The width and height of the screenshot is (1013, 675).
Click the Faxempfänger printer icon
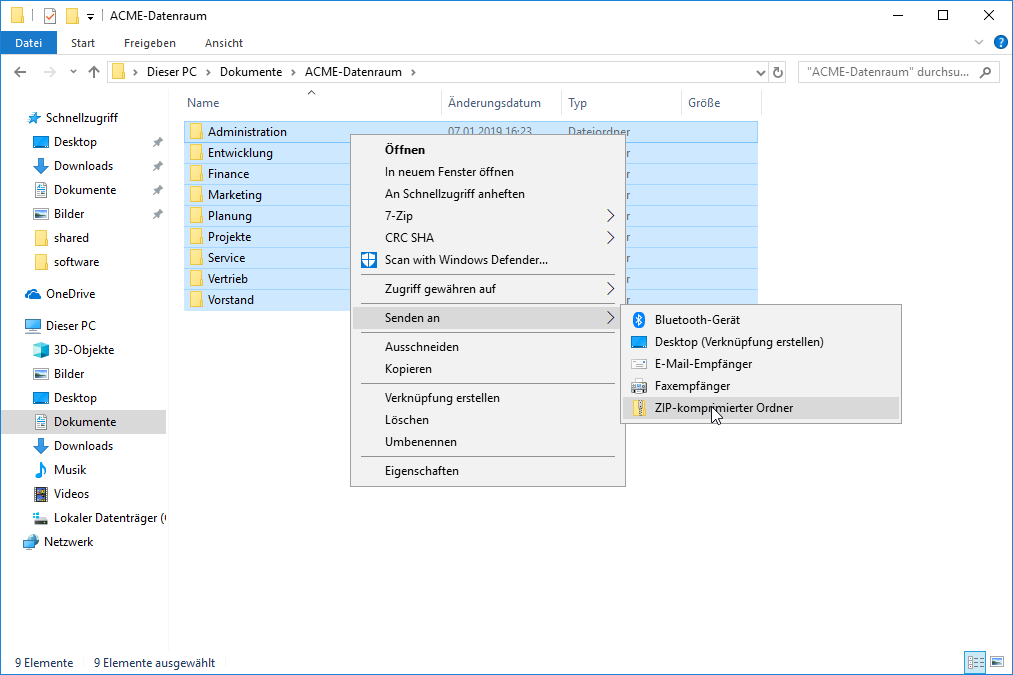(x=639, y=386)
